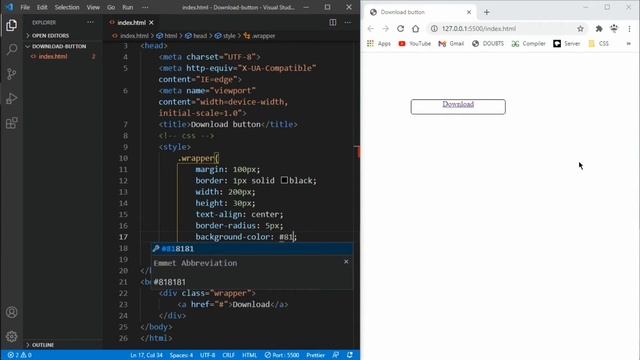
Task: Show more bookmarks overflow chevron
Action: click(629, 44)
